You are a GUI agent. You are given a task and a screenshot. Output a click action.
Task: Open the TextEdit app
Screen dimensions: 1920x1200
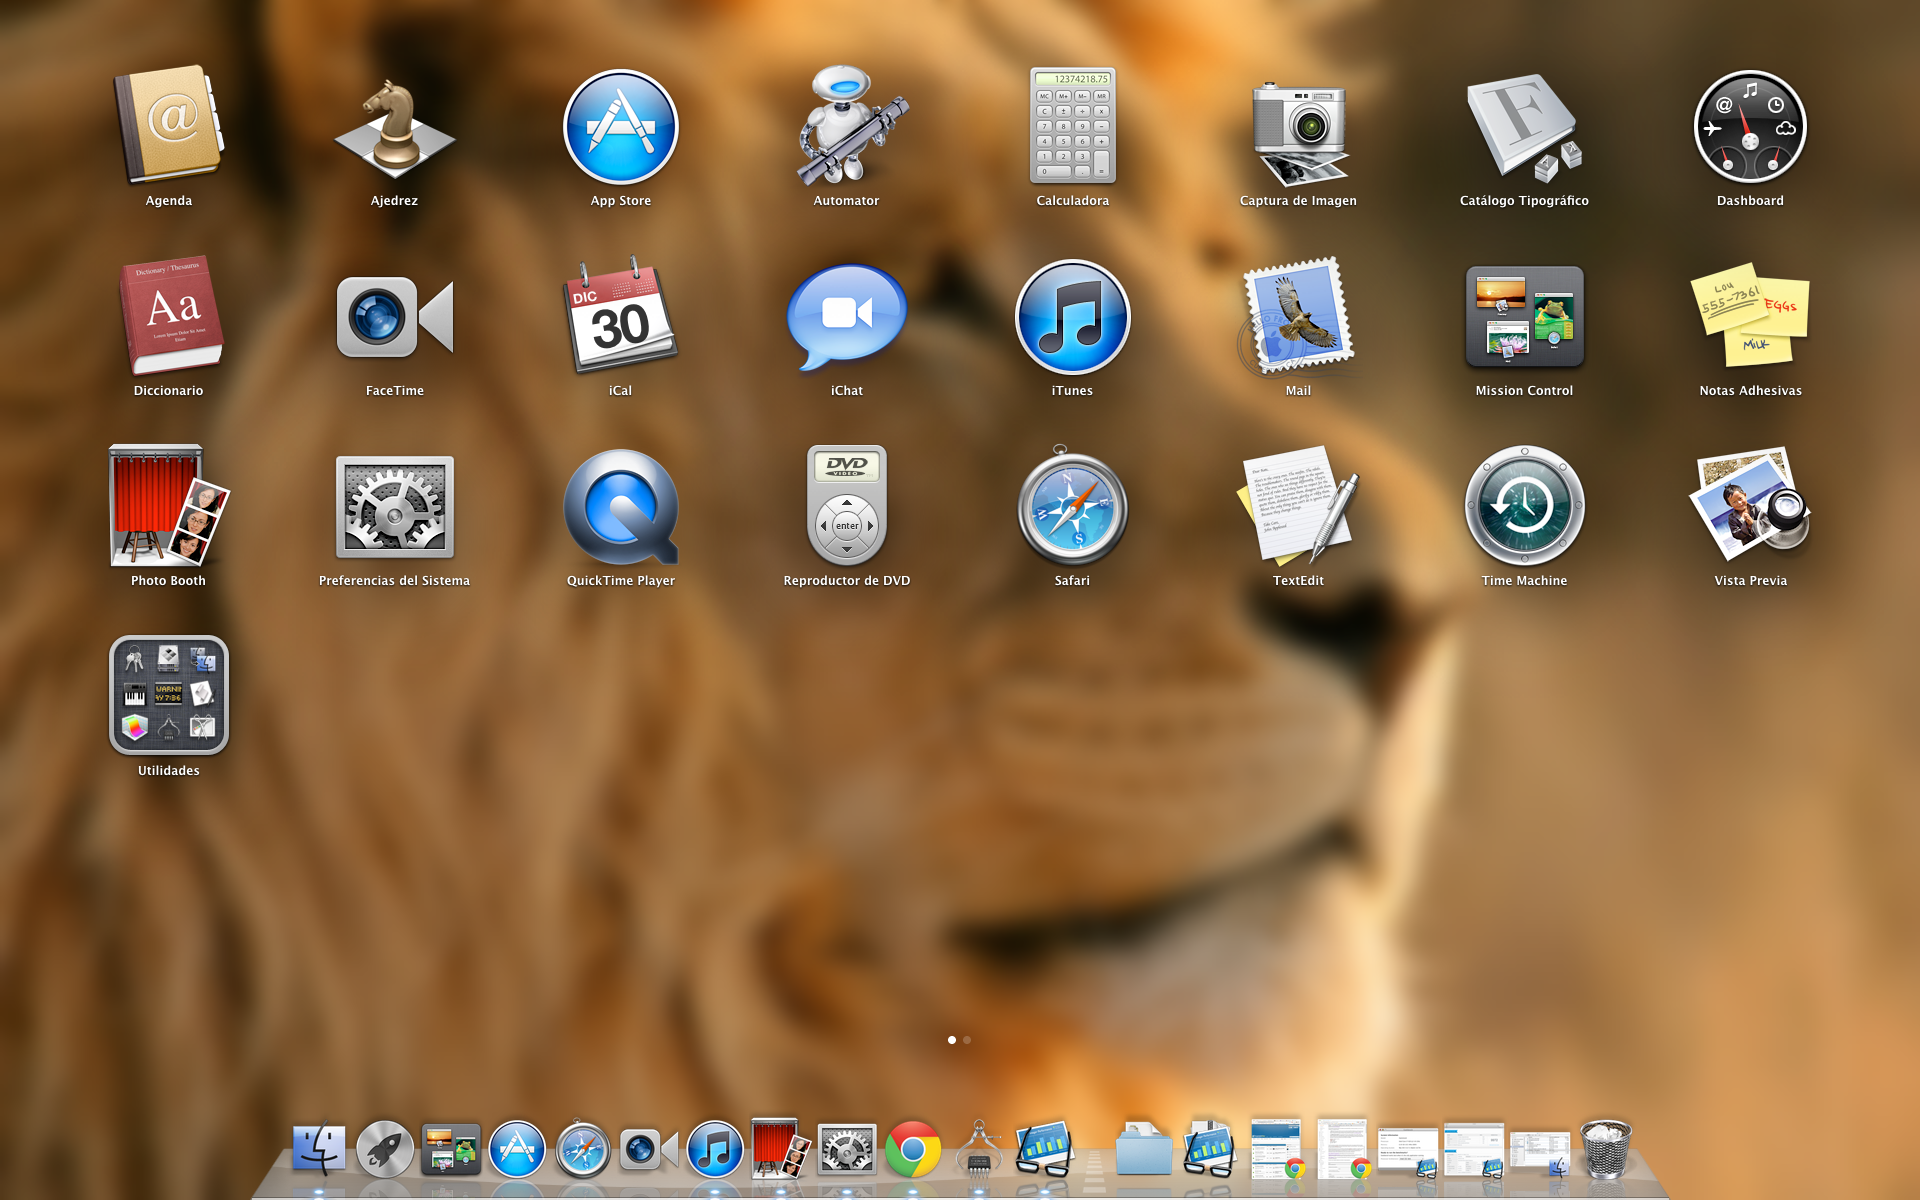click(x=1298, y=506)
